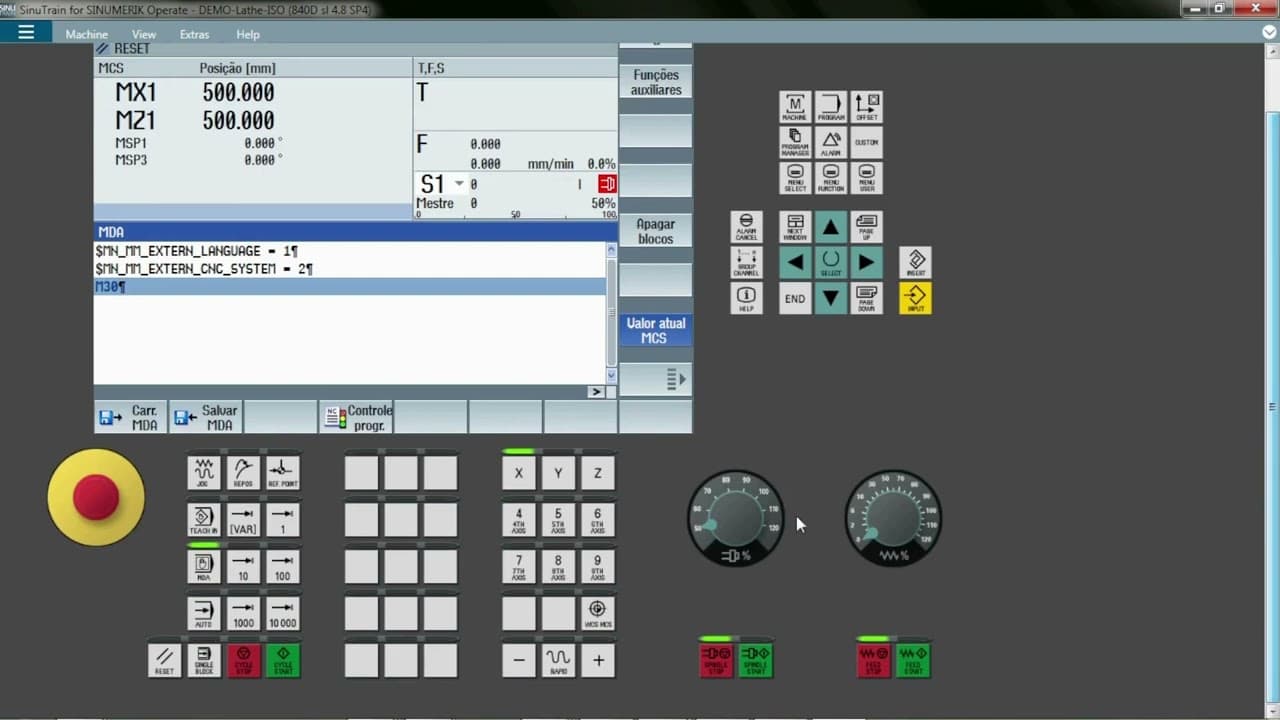Image resolution: width=1280 pixels, height=720 pixels.
Task: Open the Extras menu
Action: coord(195,34)
